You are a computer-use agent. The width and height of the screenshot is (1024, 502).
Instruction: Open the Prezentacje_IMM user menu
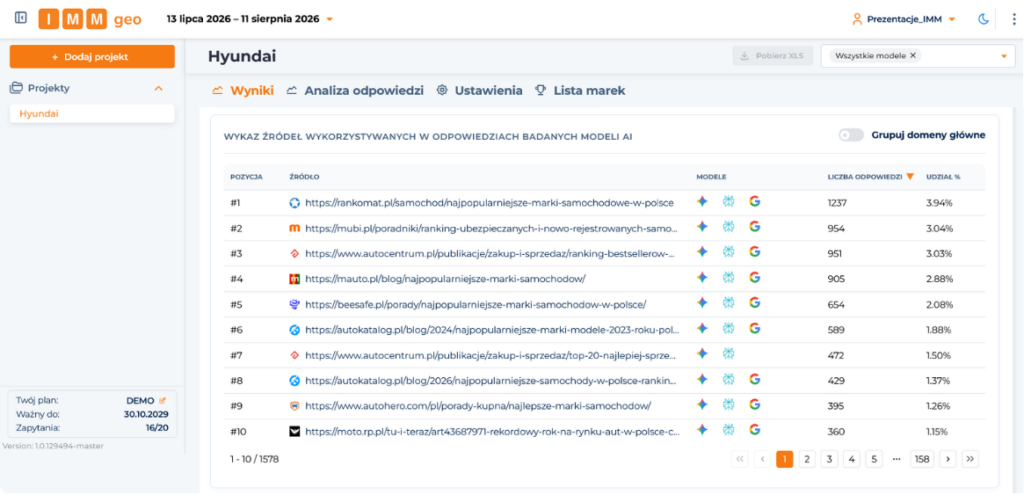pyautogui.click(x=904, y=19)
